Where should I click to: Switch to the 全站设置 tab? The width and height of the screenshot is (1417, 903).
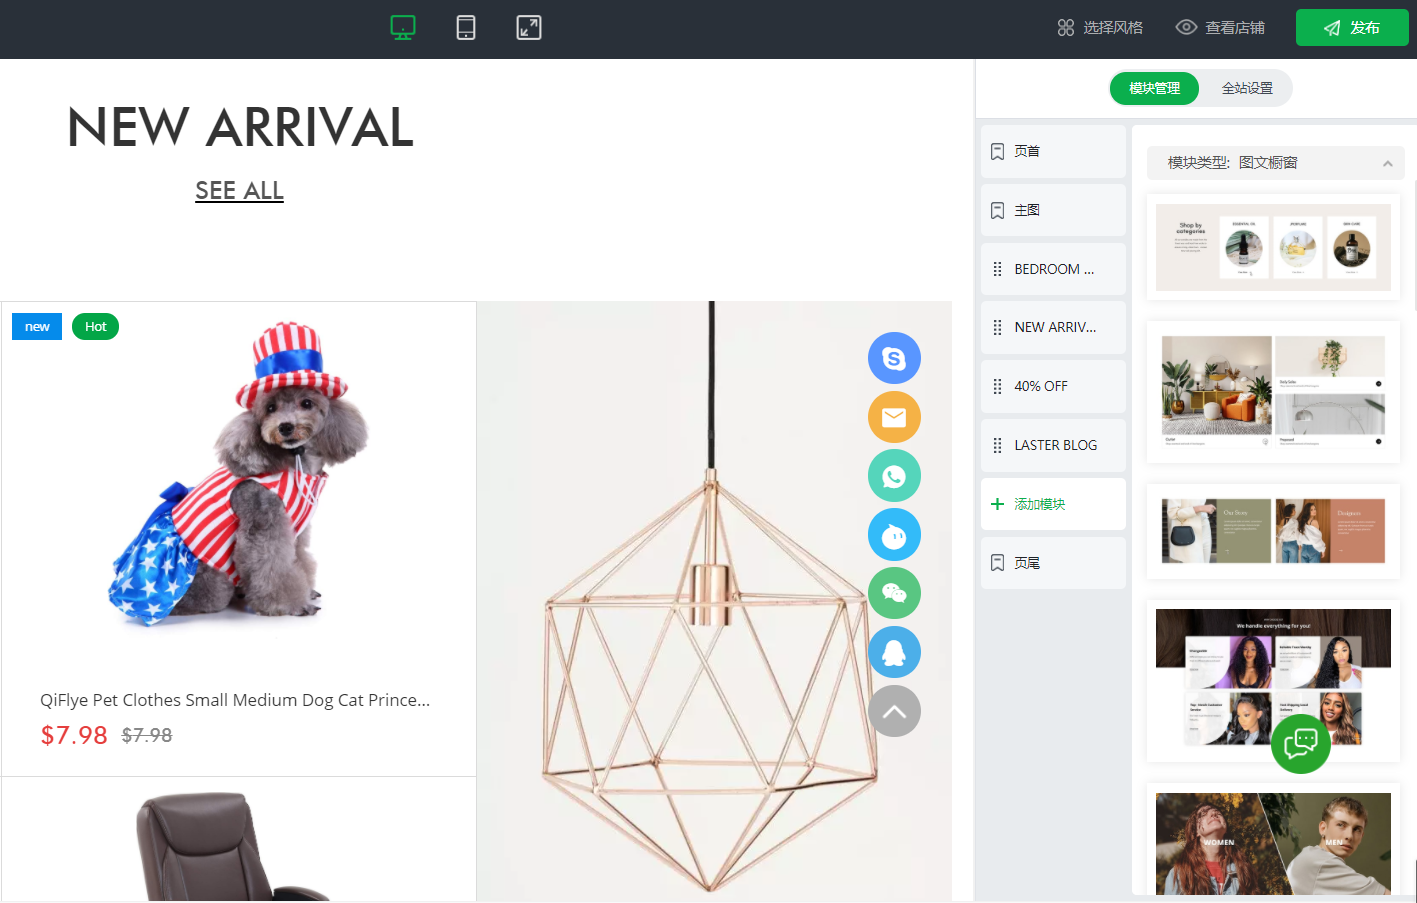click(x=1247, y=88)
